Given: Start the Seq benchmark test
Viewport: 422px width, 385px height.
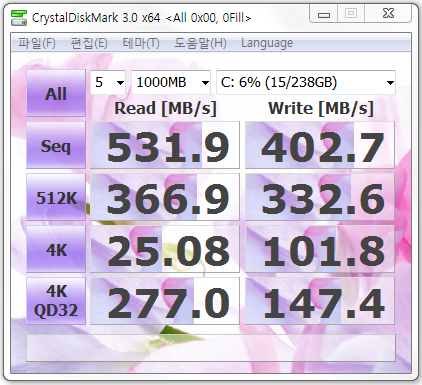Looking at the screenshot, I should [x=56, y=145].
